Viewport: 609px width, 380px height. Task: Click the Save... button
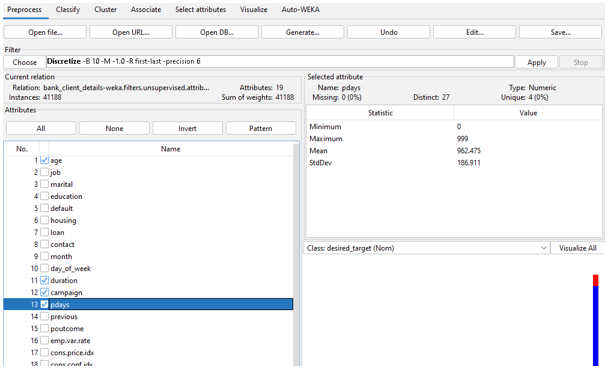tap(560, 32)
